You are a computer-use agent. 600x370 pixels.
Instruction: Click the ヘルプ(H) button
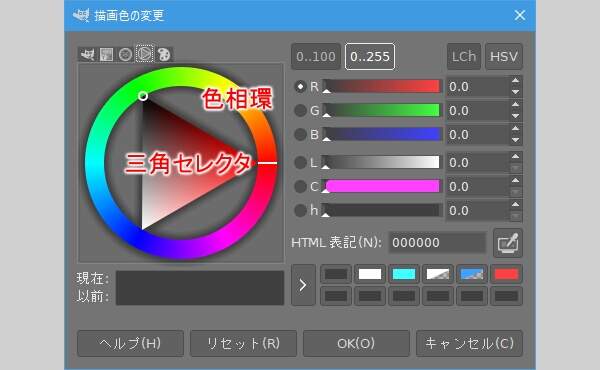(x=130, y=344)
